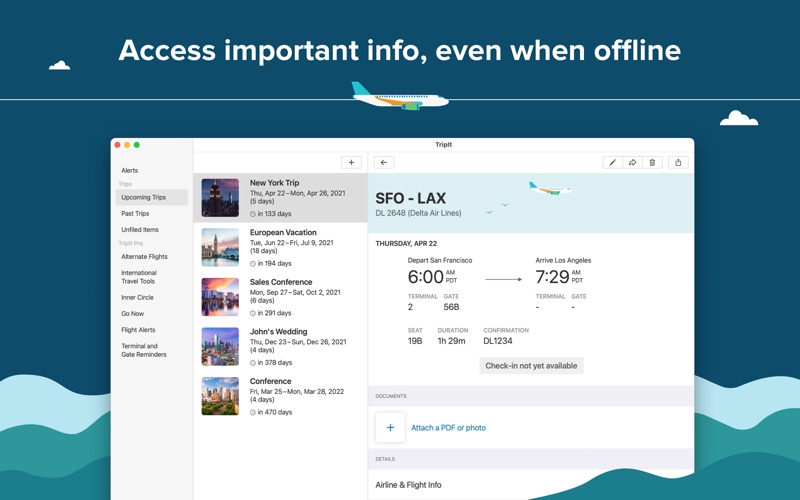
Task: Open Past Trips list
Action: tap(135, 213)
